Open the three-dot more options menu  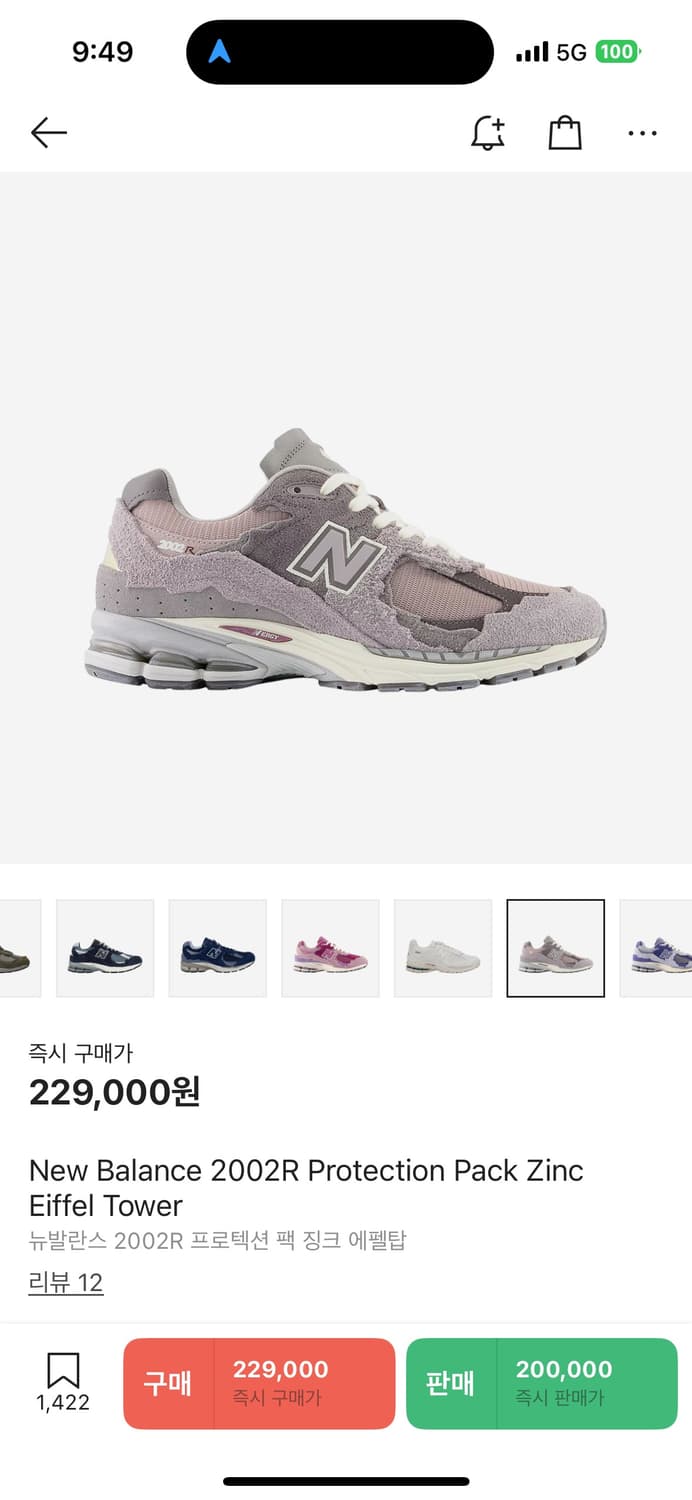[x=642, y=133]
